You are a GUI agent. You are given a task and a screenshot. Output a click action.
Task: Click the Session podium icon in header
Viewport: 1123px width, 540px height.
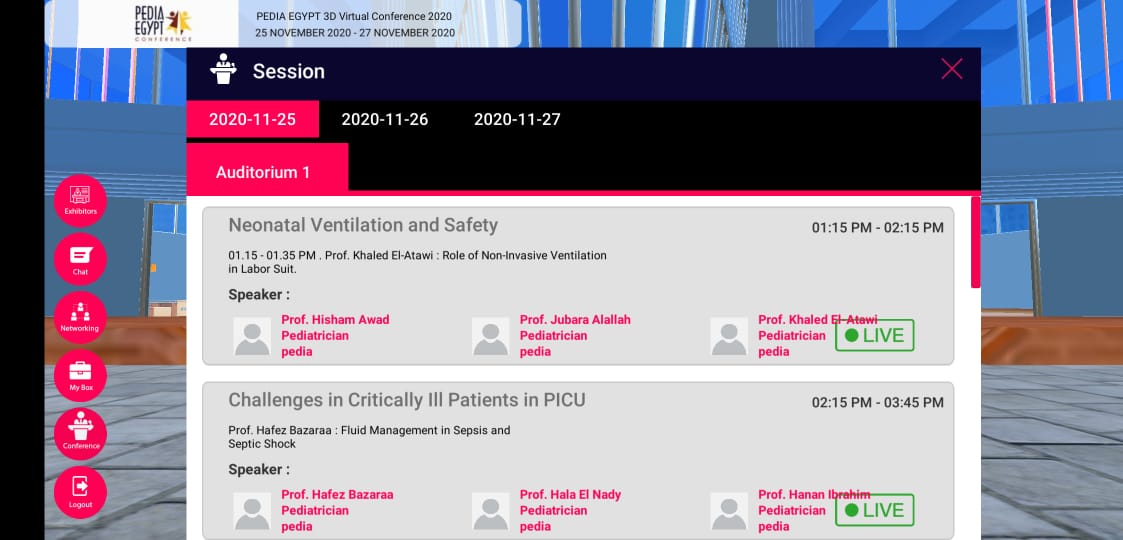(x=223, y=71)
